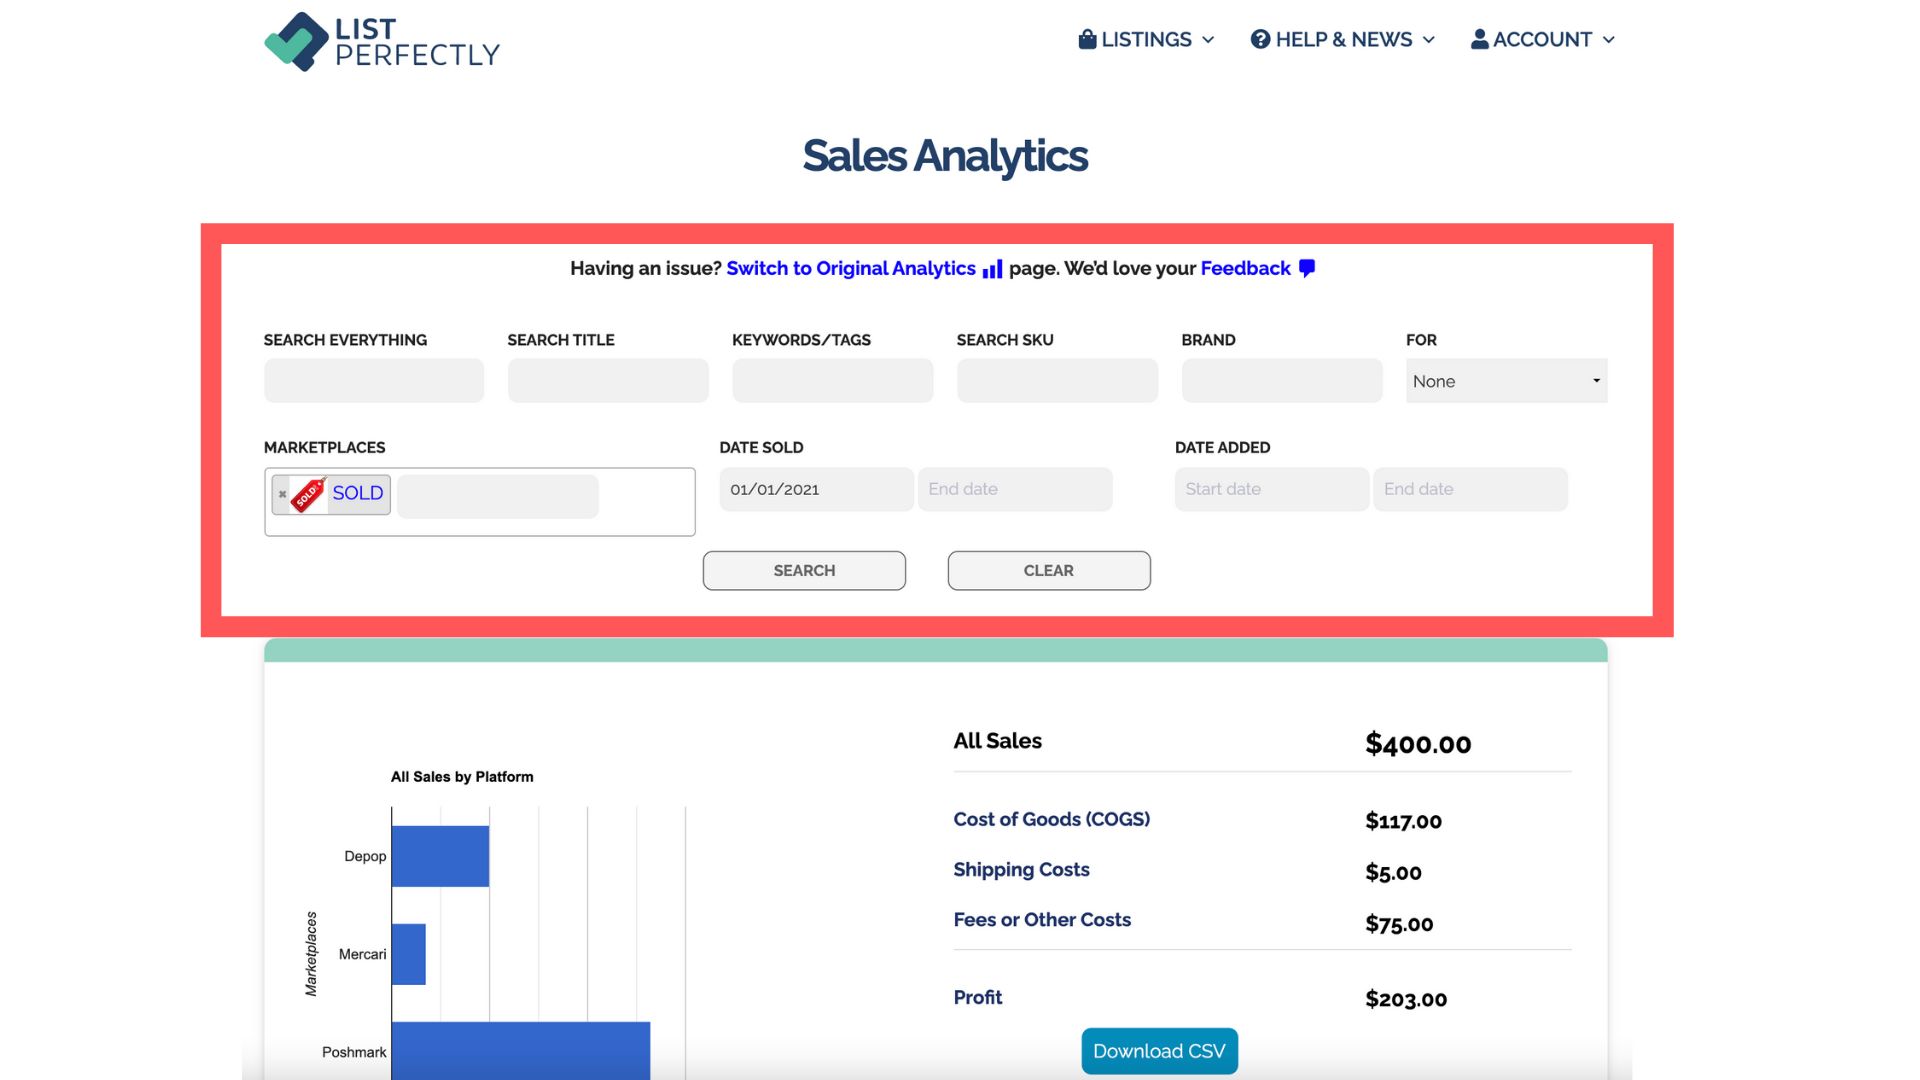The width and height of the screenshot is (1920, 1080).
Task: Click the person icon beside ACCOUNT
Action: pos(1478,39)
